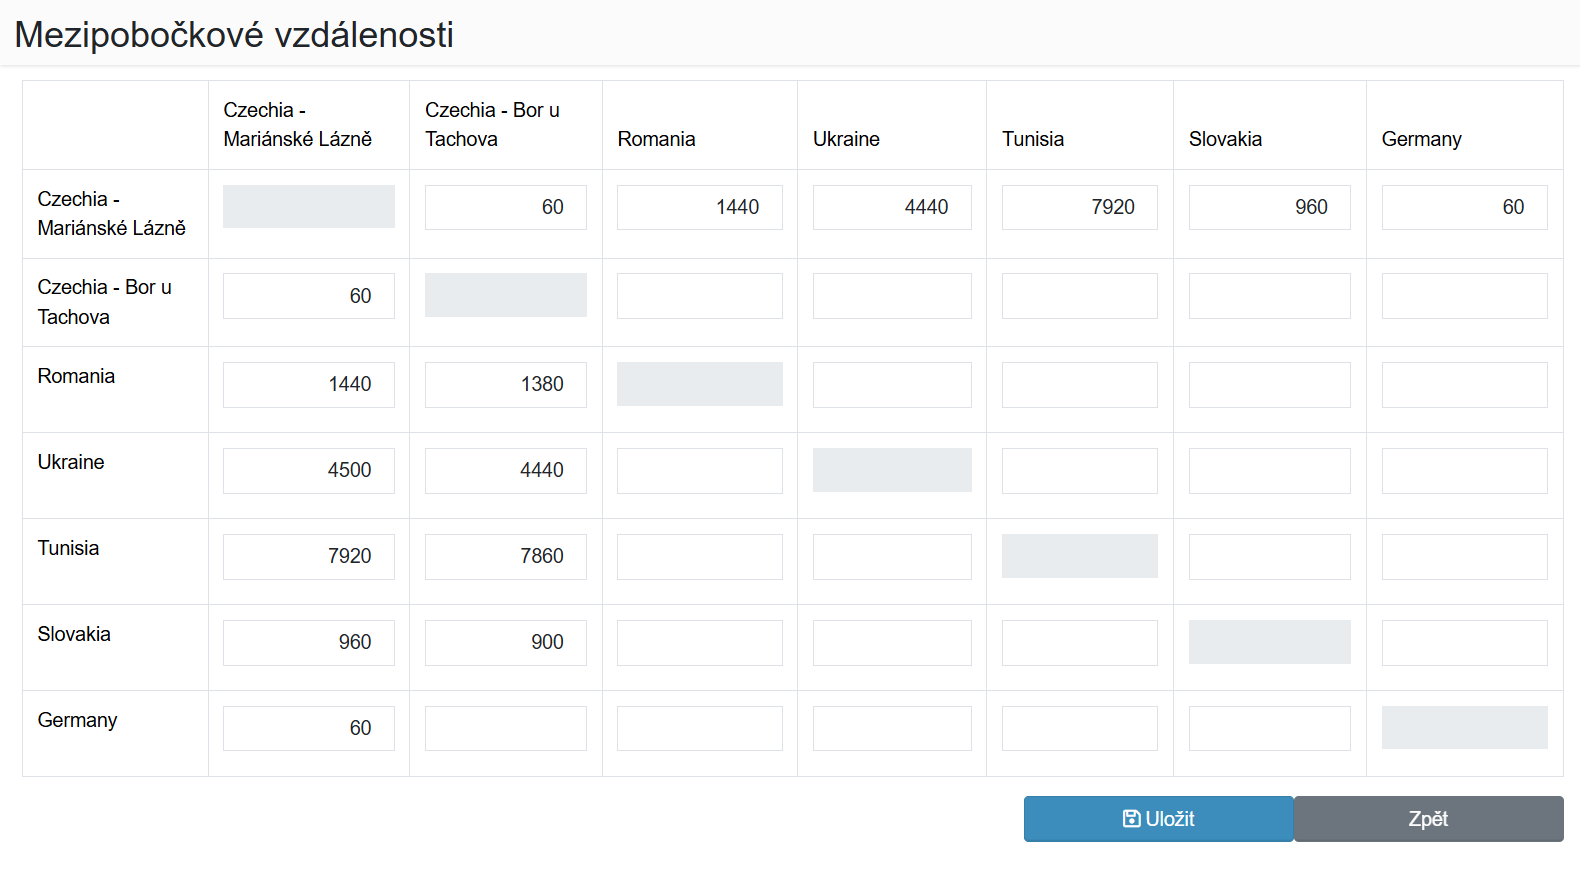
Task: Click Tunisia row field showing 7860
Action: pyautogui.click(x=506, y=557)
